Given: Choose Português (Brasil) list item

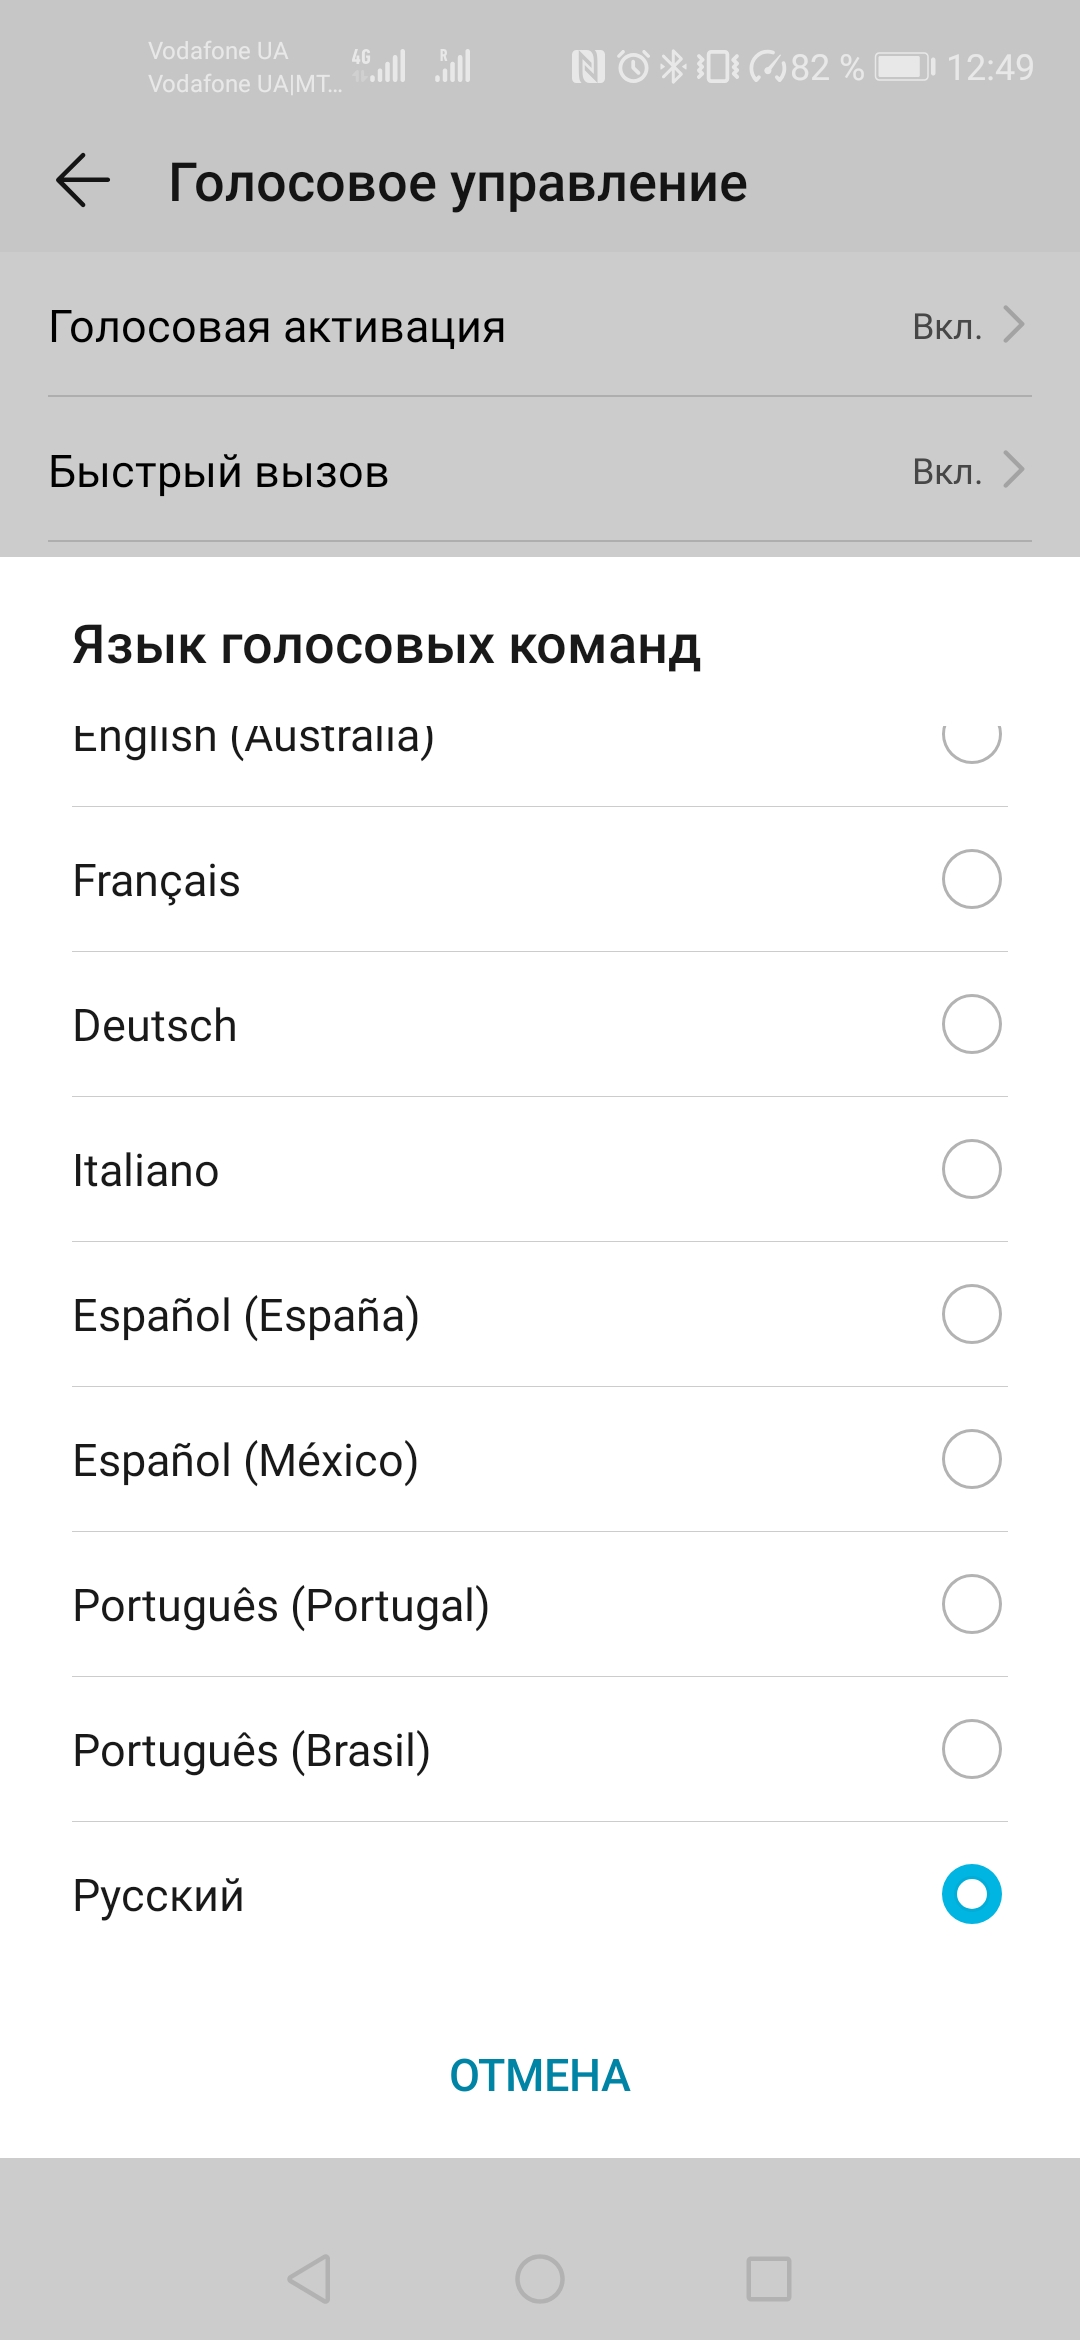Looking at the screenshot, I should (540, 1749).
